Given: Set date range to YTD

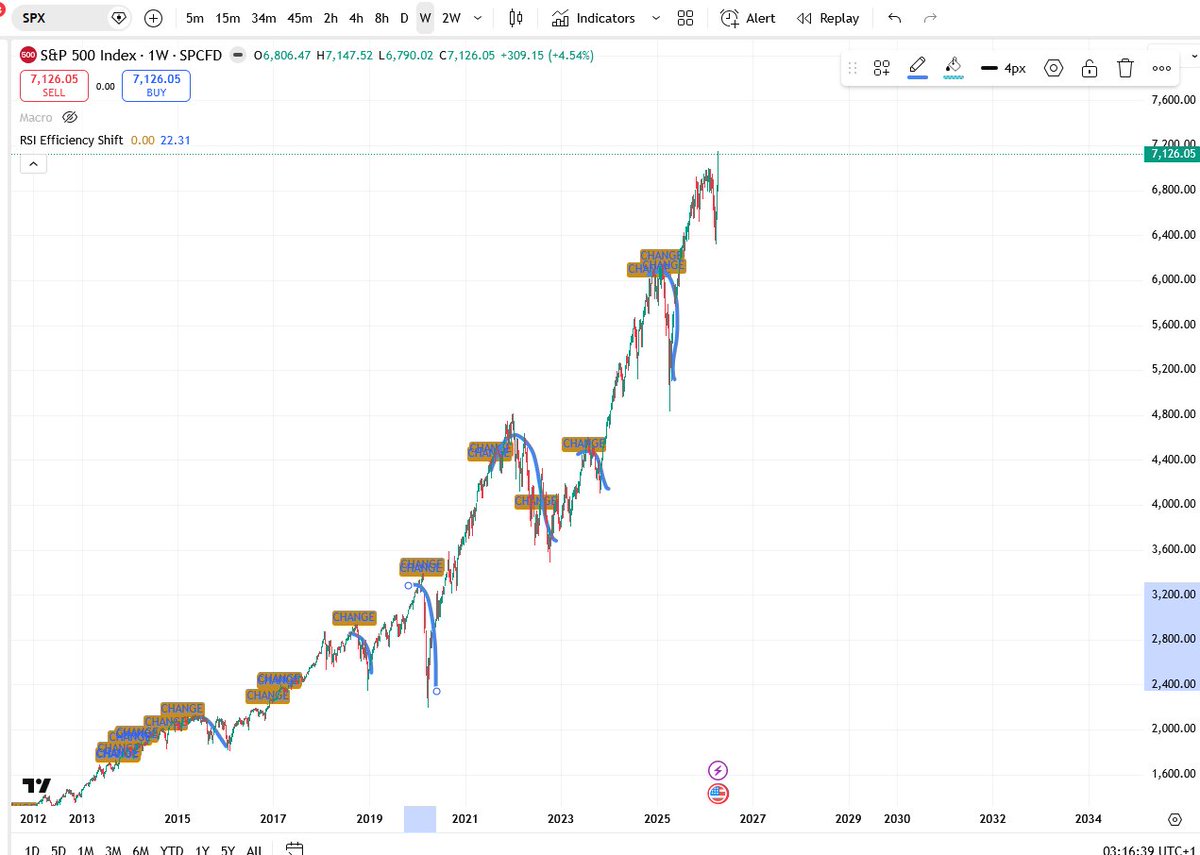Looking at the screenshot, I should [x=172, y=850].
